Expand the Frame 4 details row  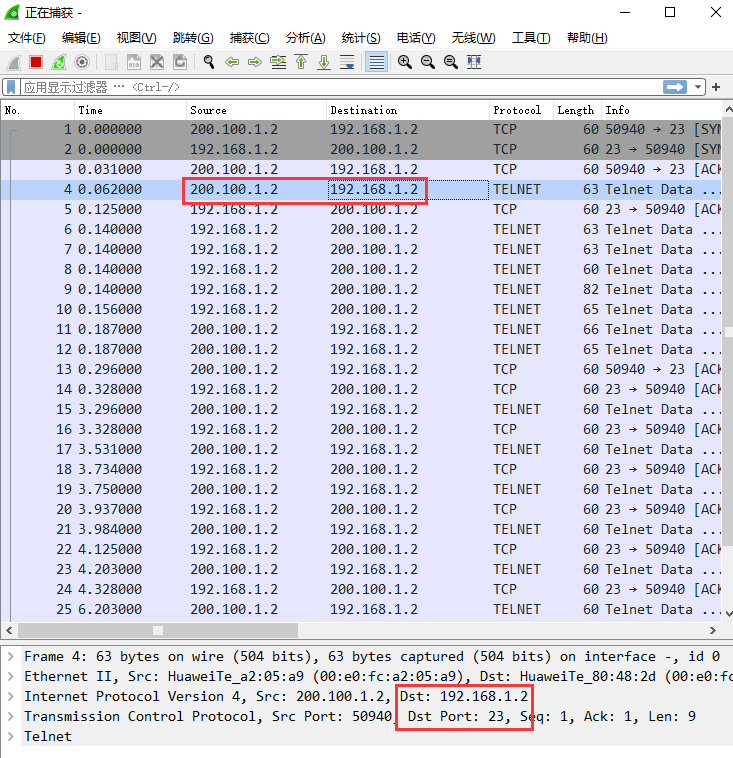tap(11, 656)
